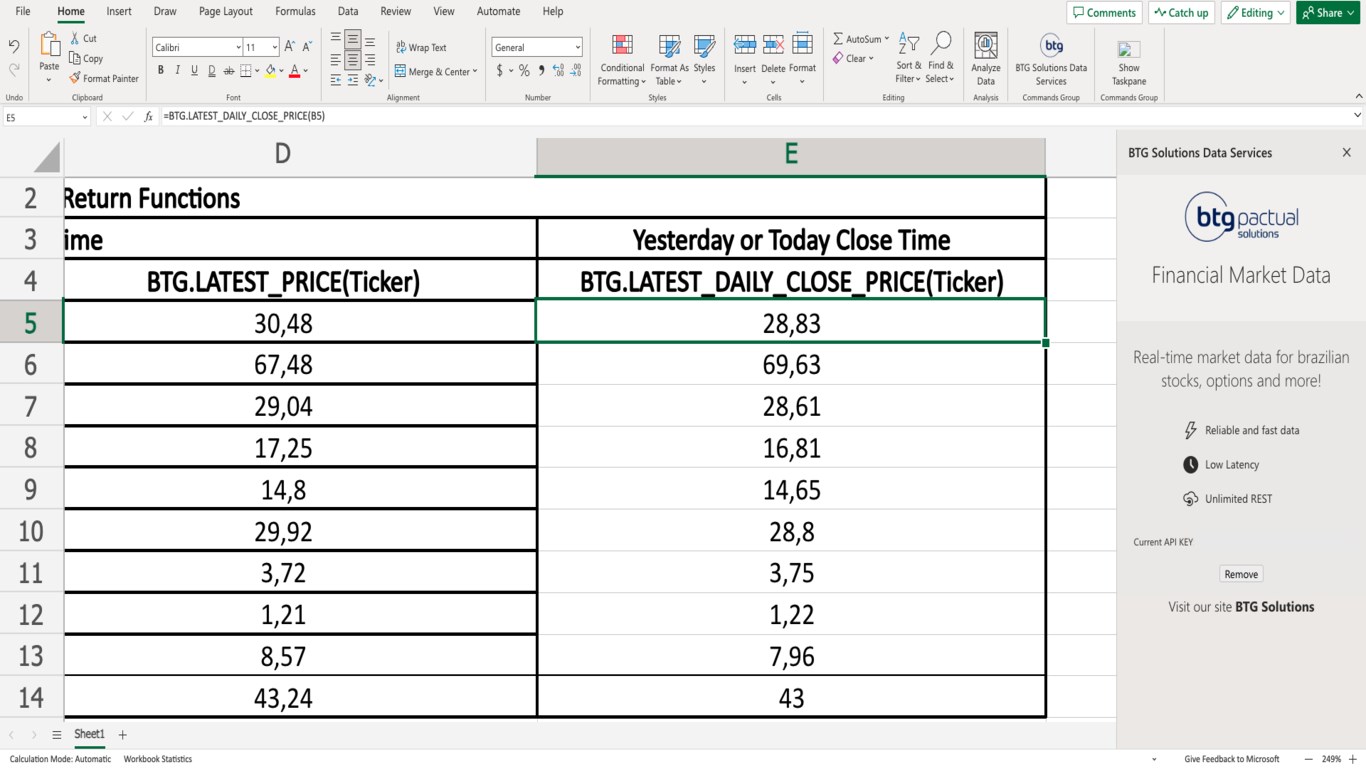This screenshot has width=1366, height=768.
Task: Expand the Name Box dropdown arrow
Action: (84, 117)
